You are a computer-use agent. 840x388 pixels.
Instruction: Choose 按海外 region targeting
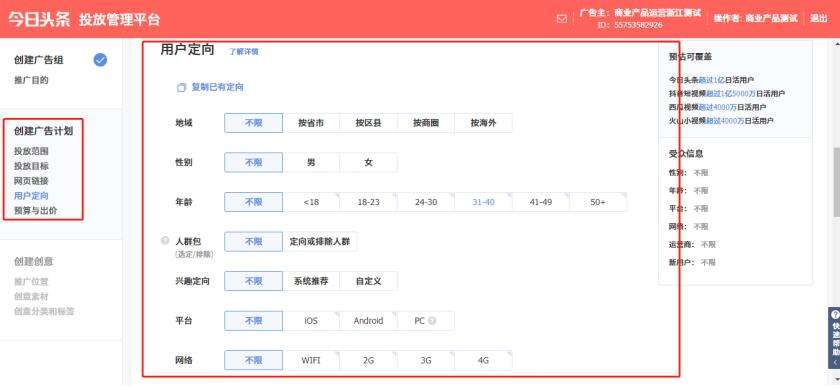click(x=483, y=123)
